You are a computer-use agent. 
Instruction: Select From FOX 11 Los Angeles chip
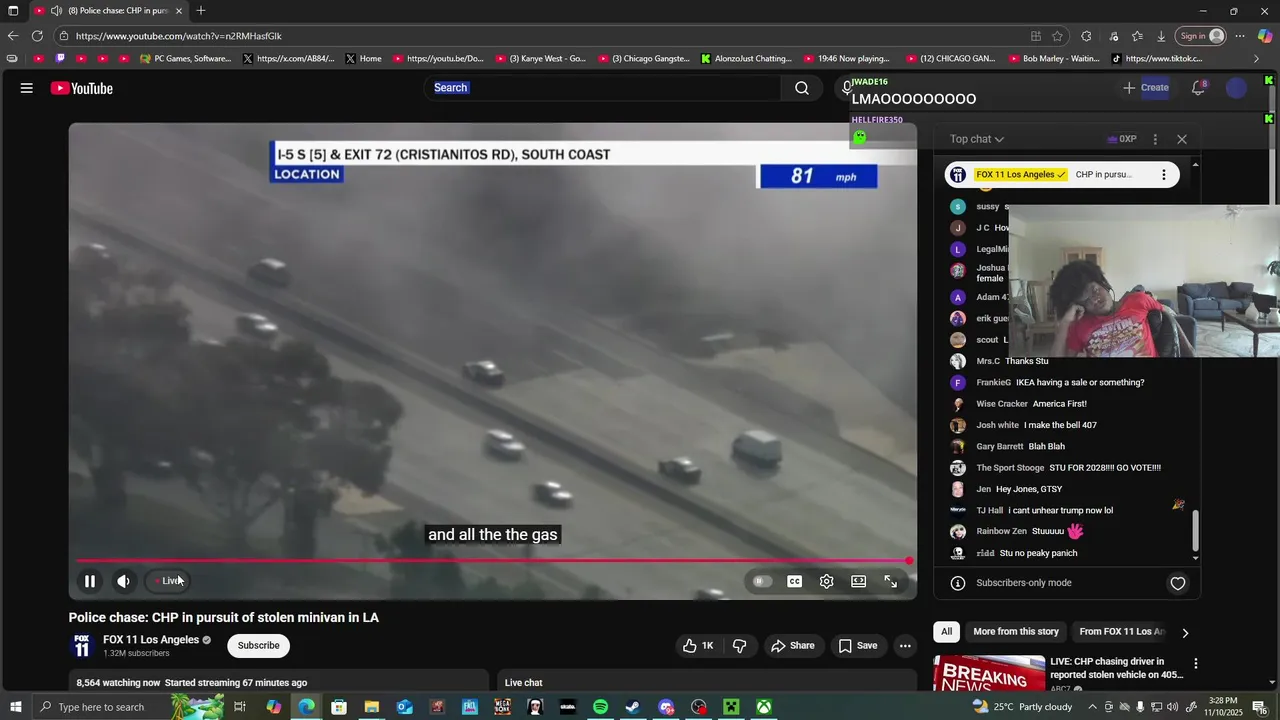[1122, 632]
